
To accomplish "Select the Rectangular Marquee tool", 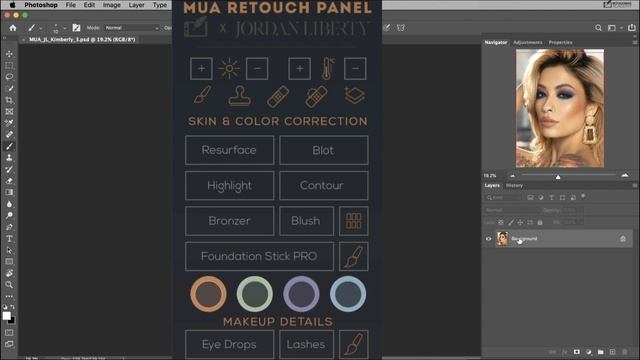I will 9,65.
